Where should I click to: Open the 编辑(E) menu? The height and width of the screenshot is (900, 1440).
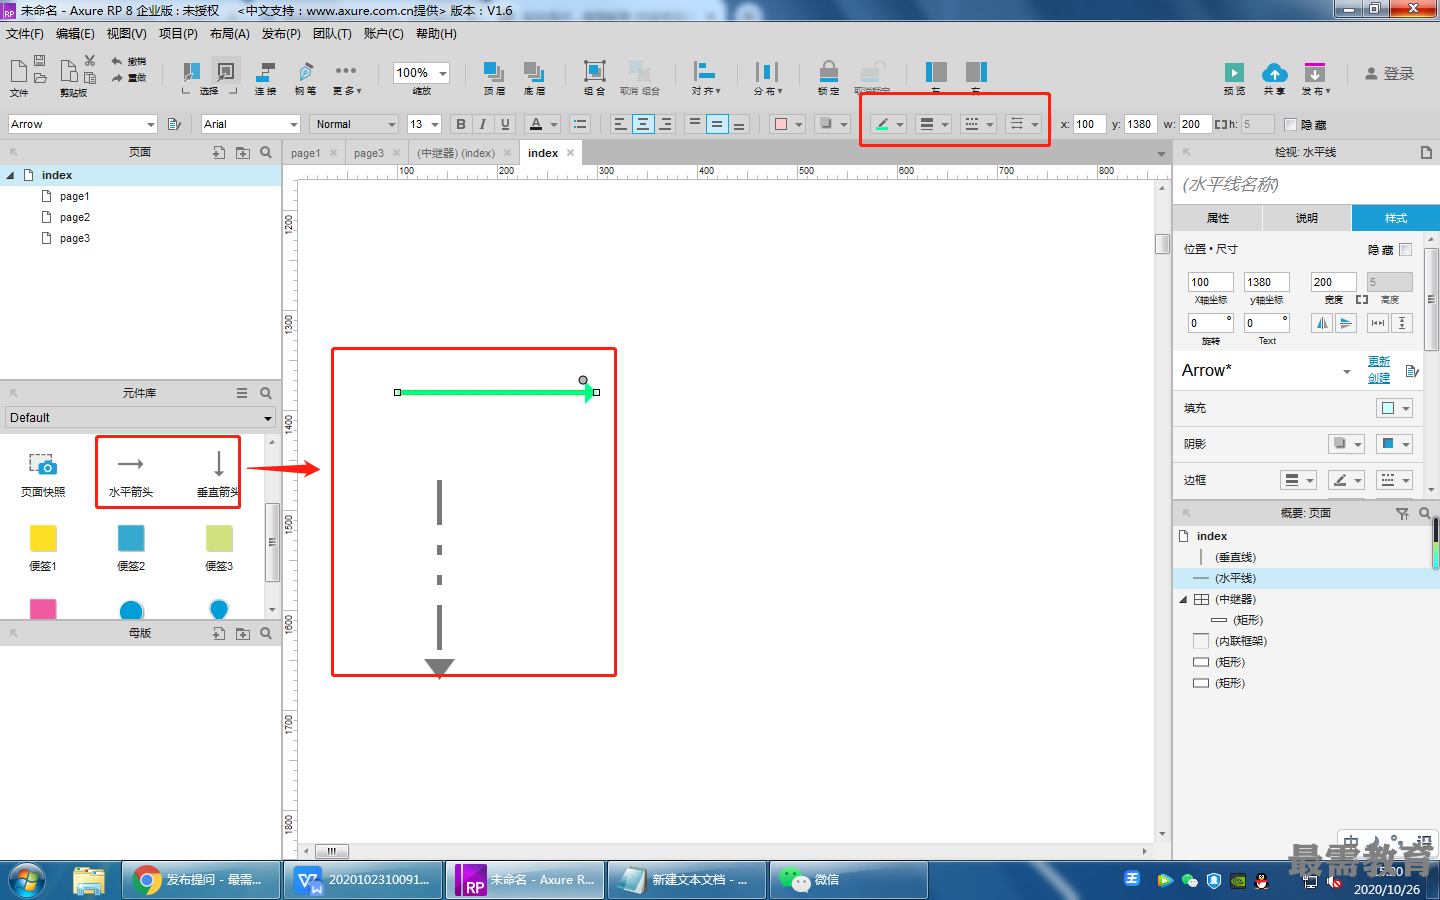coord(75,34)
